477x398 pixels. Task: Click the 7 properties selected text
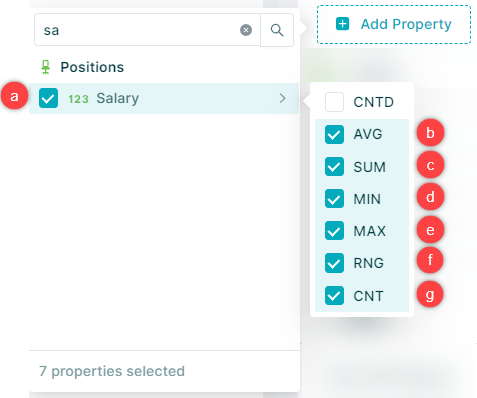point(112,371)
